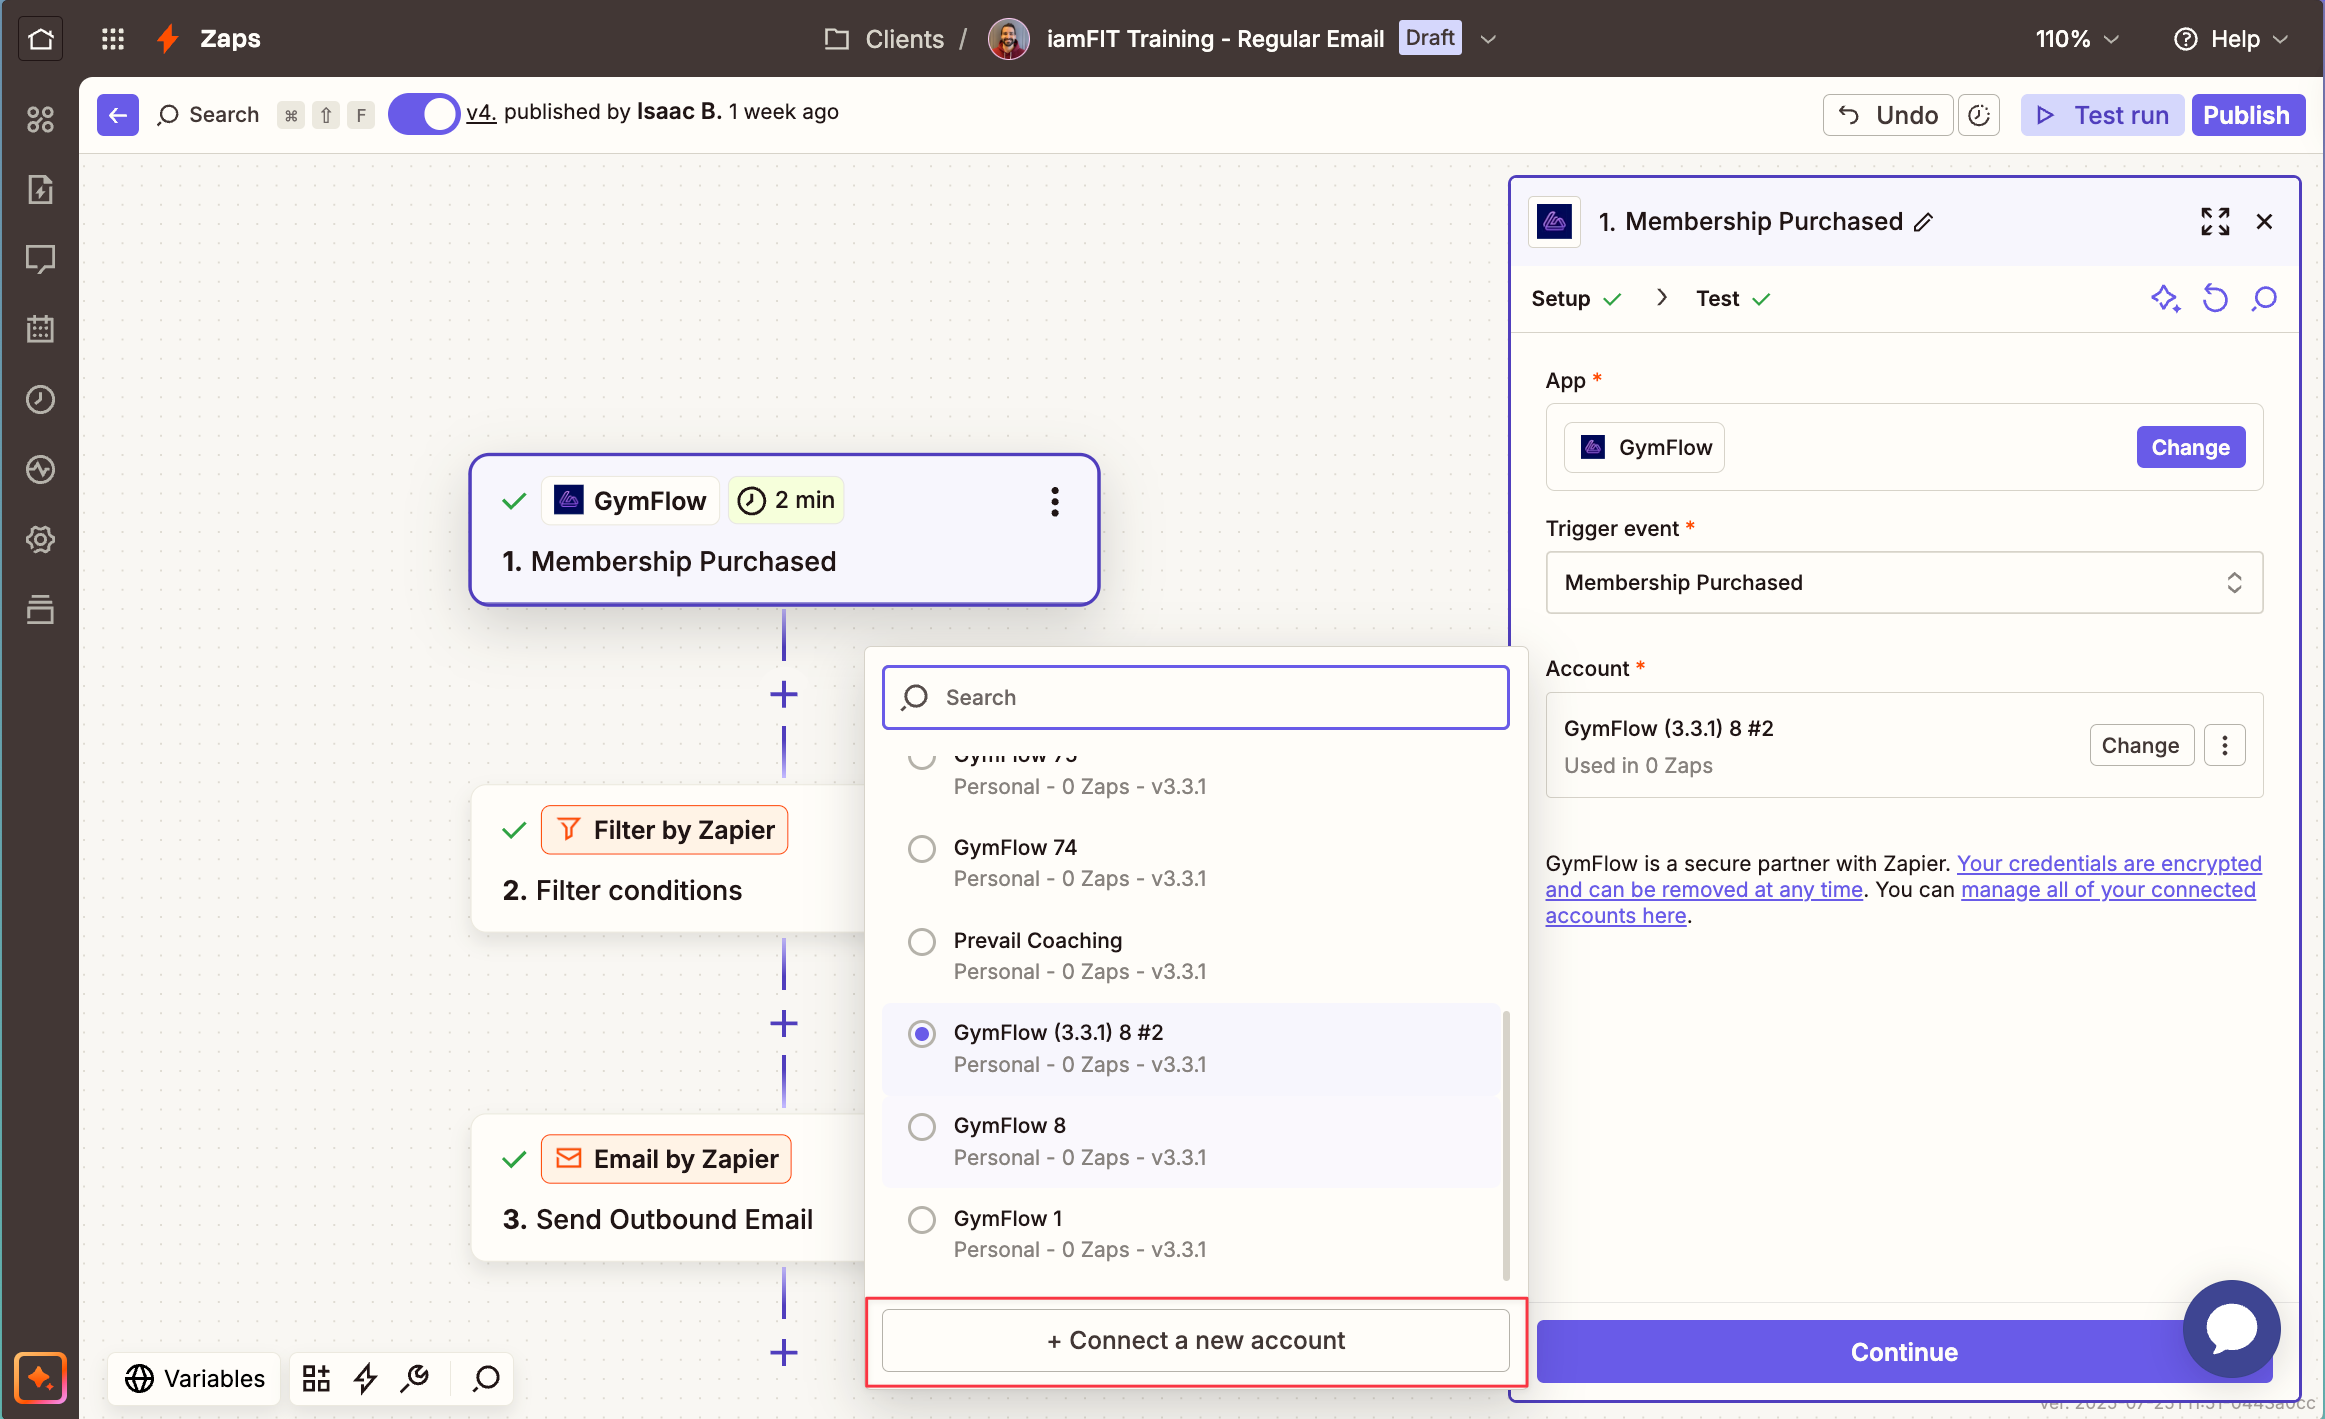Rename step with the pencil icon
The height and width of the screenshot is (1419, 2325).
click(1924, 222)
